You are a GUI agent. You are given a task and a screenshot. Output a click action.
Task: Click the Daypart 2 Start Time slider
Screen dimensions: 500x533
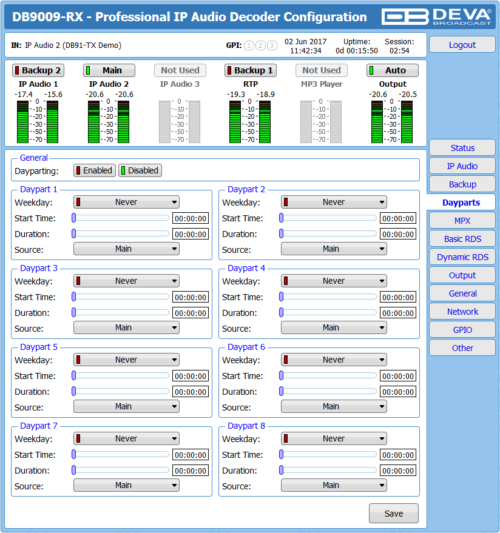(x=328, y=218)
